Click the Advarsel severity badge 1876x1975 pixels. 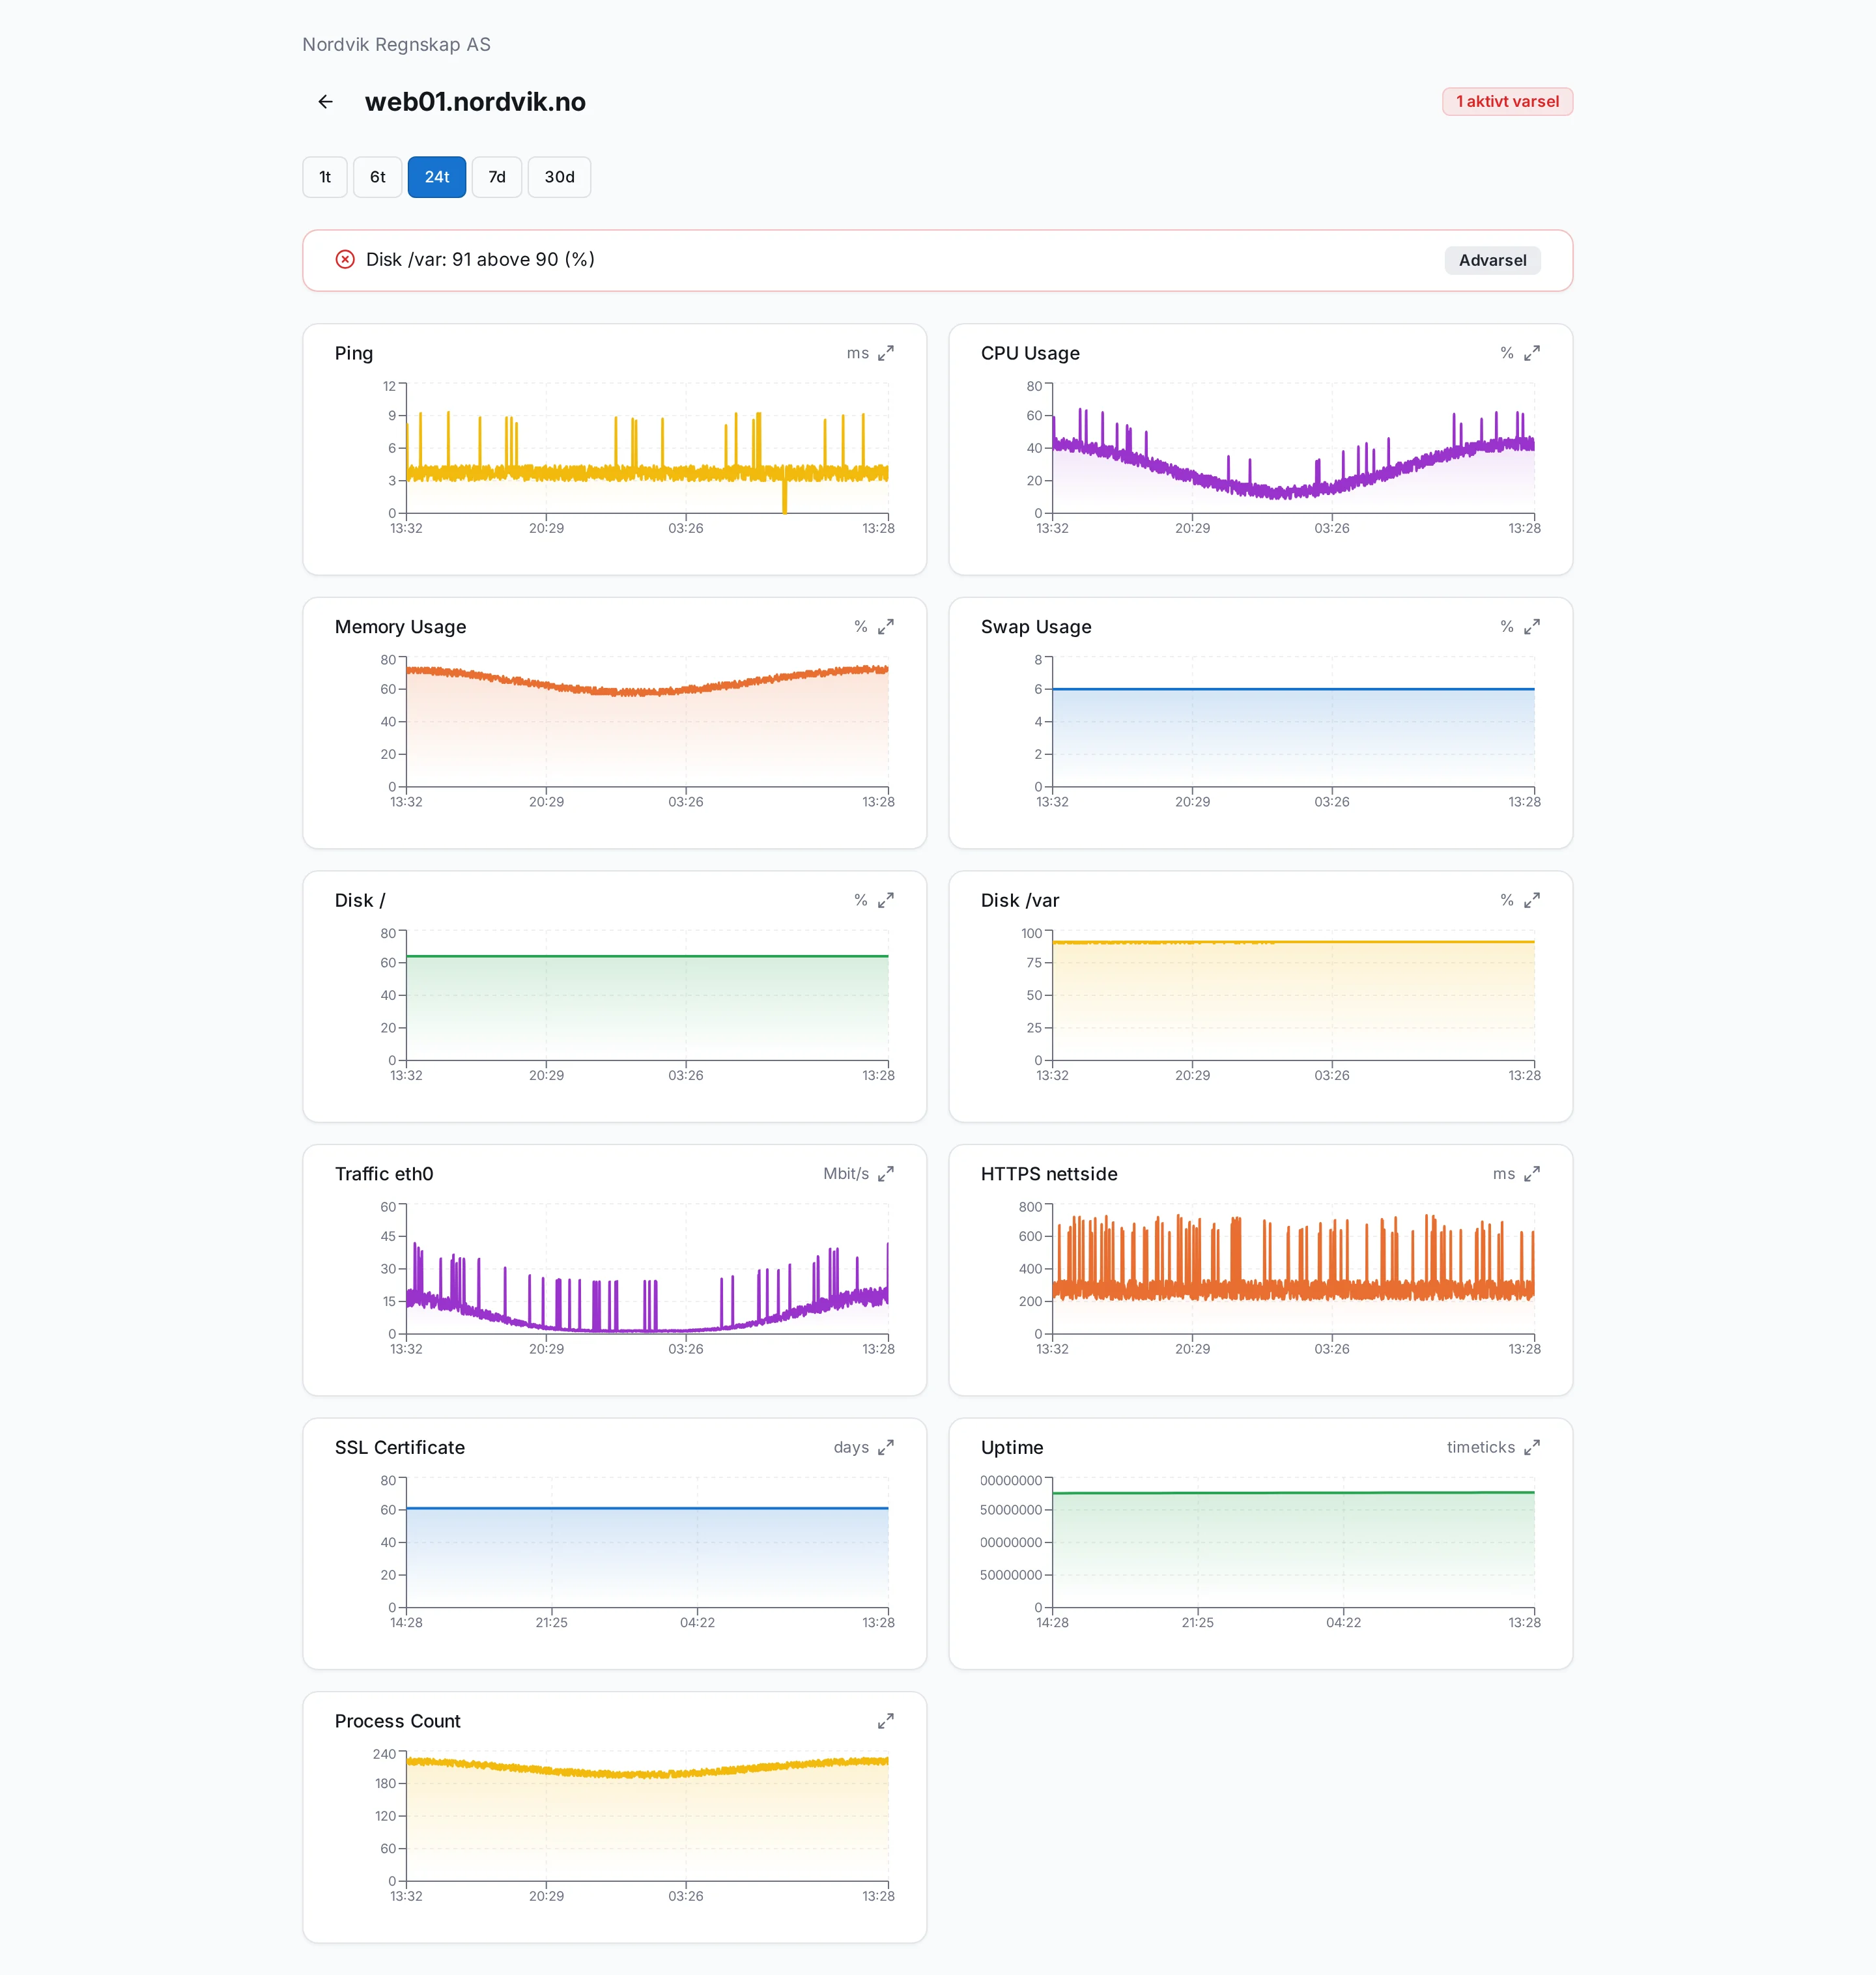pyautogui.click(x=1492, y=260)
